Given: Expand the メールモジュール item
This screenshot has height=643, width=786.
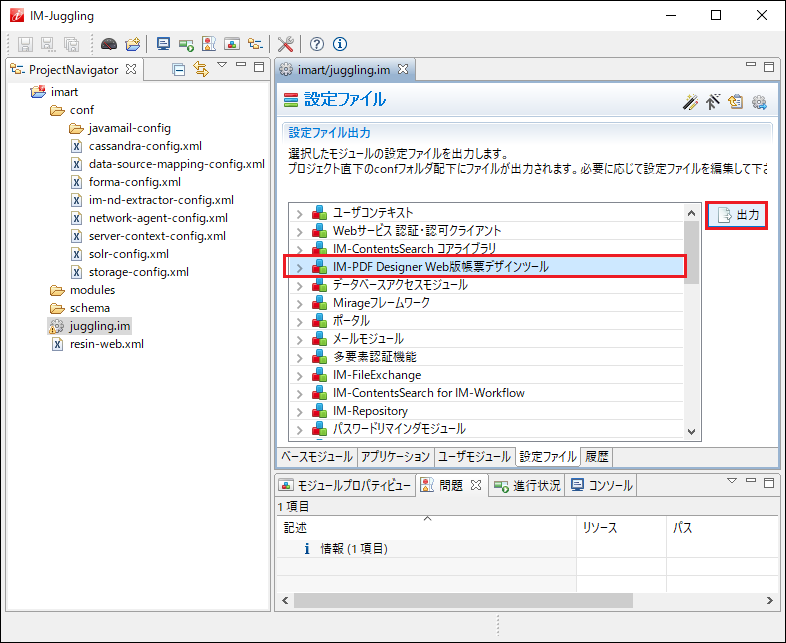Looking at the screenshot, I should click(300, 340).
